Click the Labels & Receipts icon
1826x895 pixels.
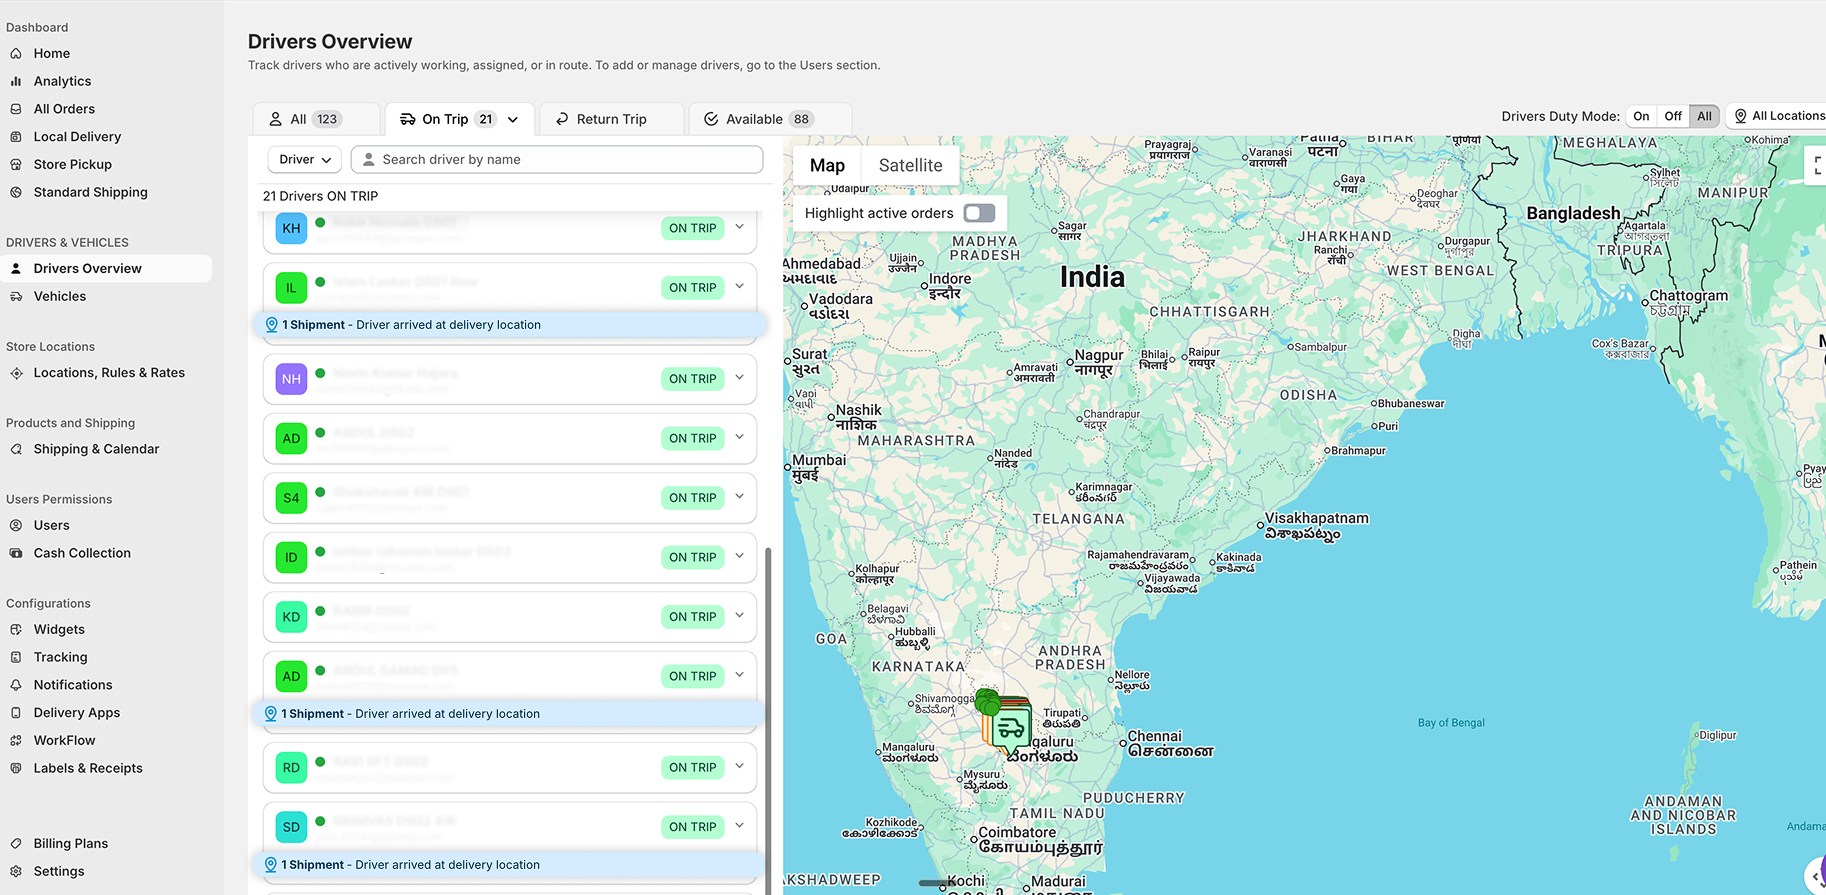(16, 768)
